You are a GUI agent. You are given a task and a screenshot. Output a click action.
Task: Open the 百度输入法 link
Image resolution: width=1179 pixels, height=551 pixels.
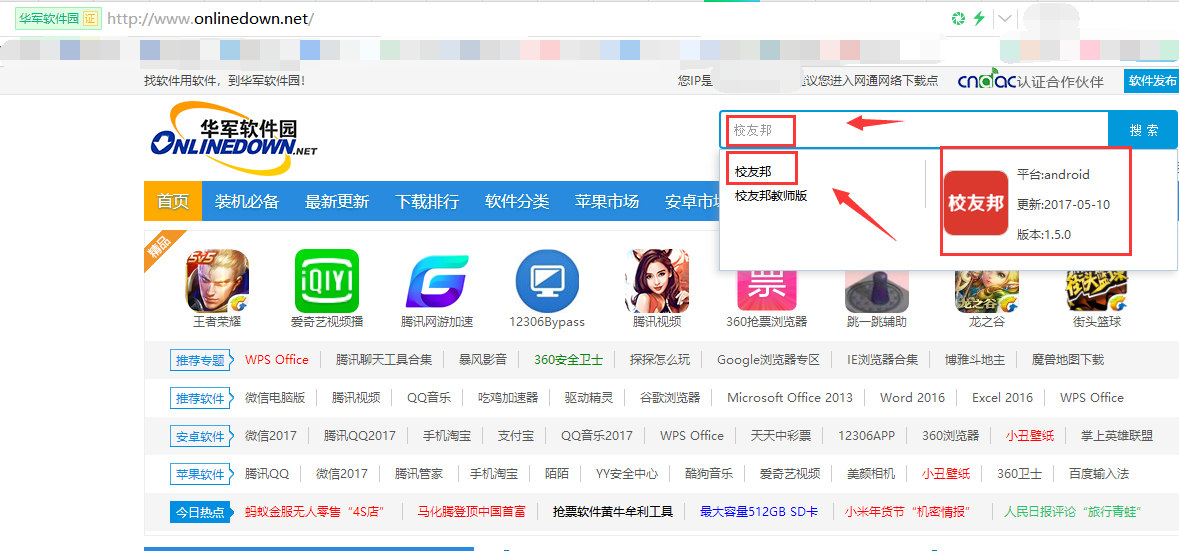1099,474
